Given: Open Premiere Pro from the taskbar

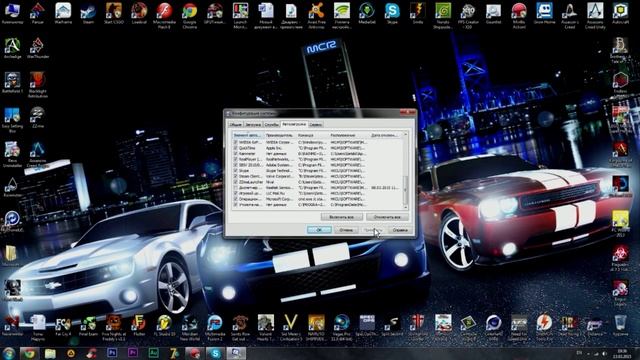Looking at the screenshot, I should pos(132,353).
